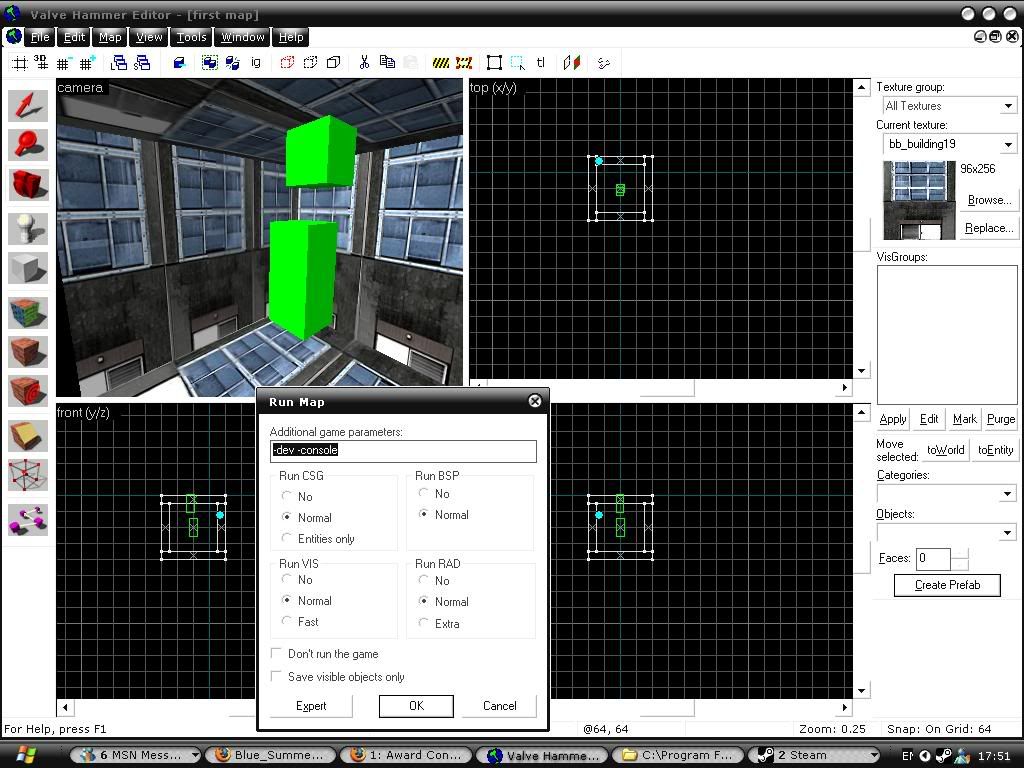The image size is (1024, 768).
Task: Select the red arrow Selection tool
Action: pos(28,106)
